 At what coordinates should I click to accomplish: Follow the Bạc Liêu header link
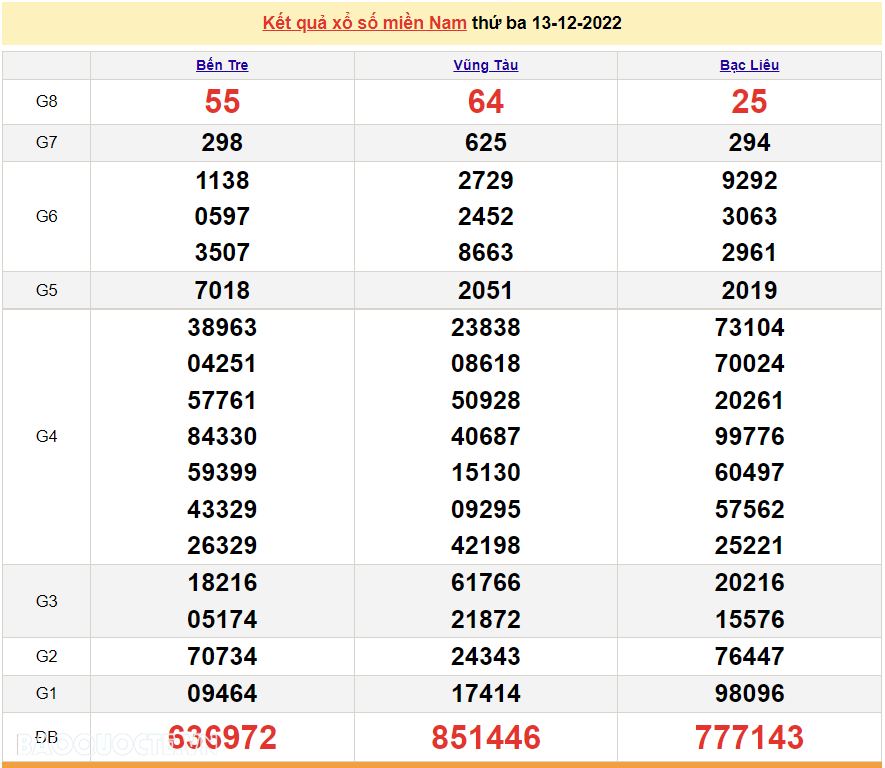749,65
